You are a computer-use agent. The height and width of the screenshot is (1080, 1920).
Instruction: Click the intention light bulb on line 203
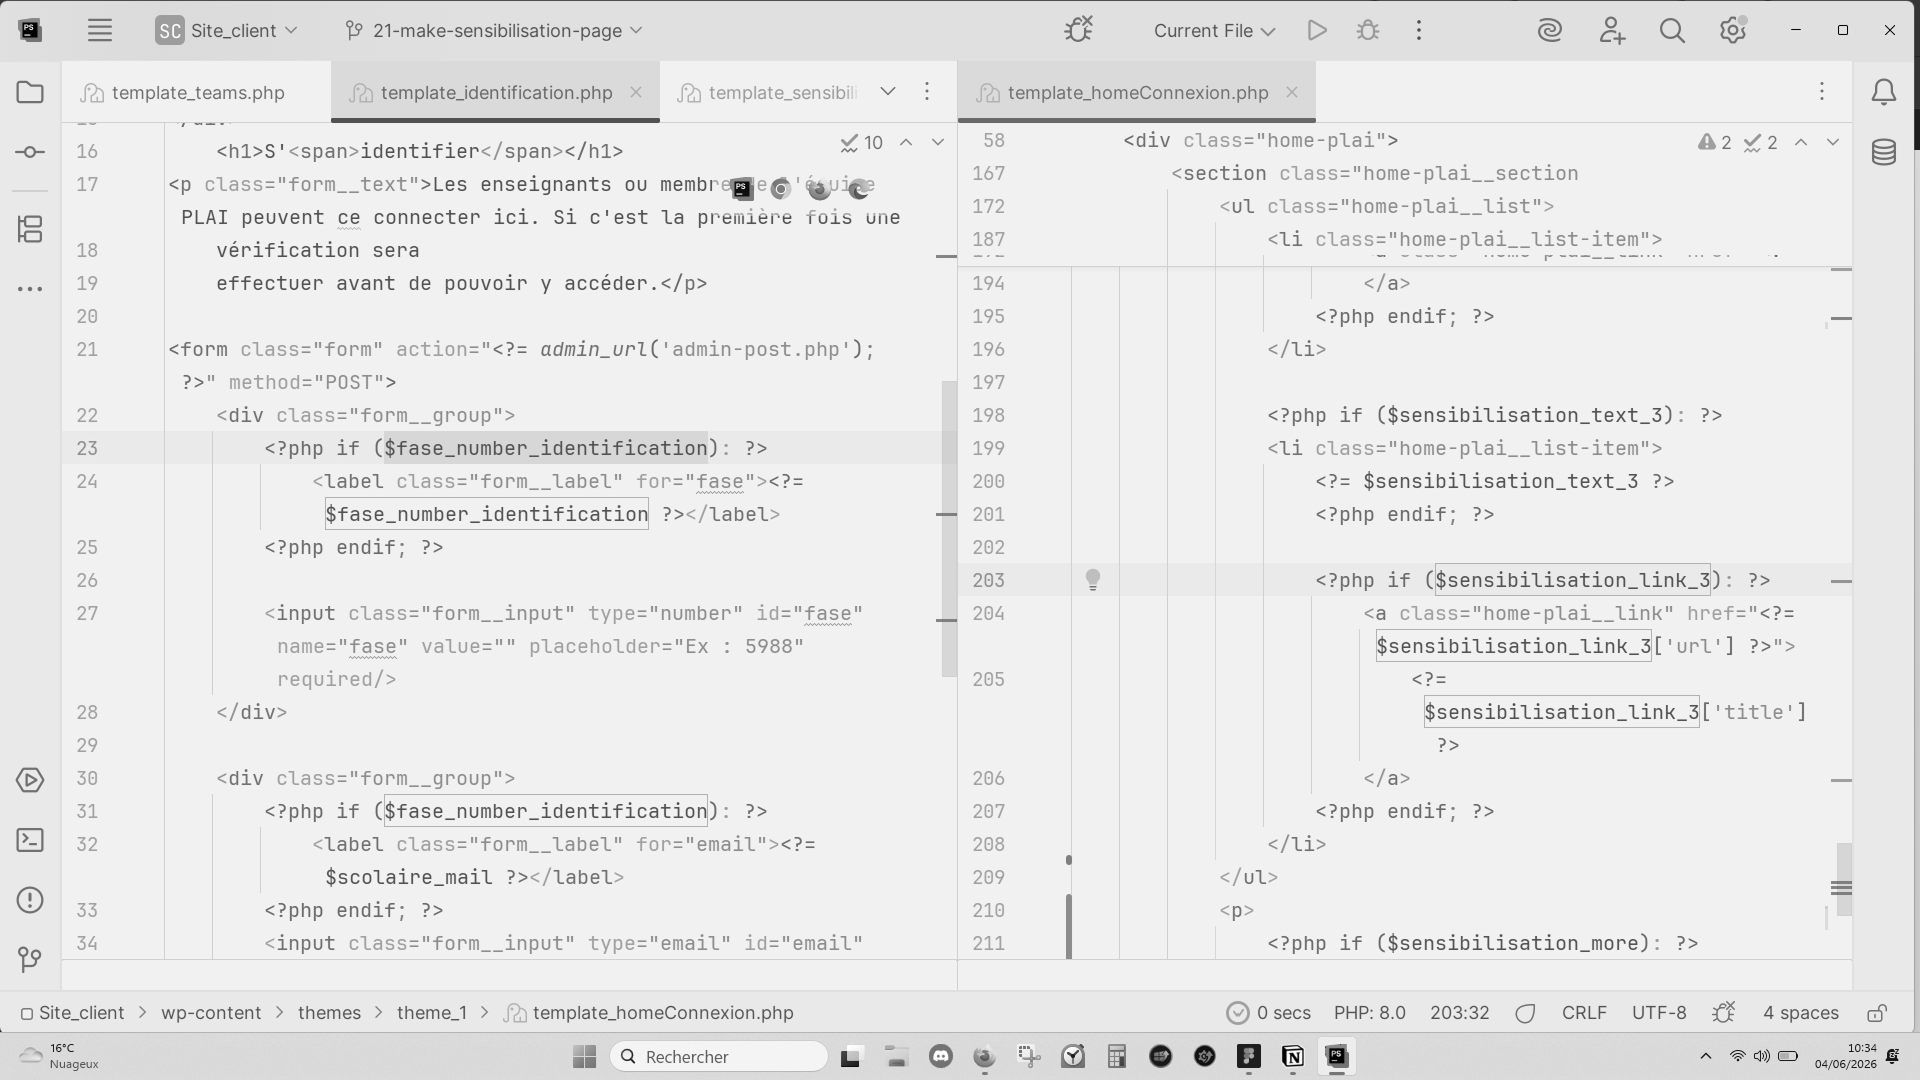[x=1093, y=580]
